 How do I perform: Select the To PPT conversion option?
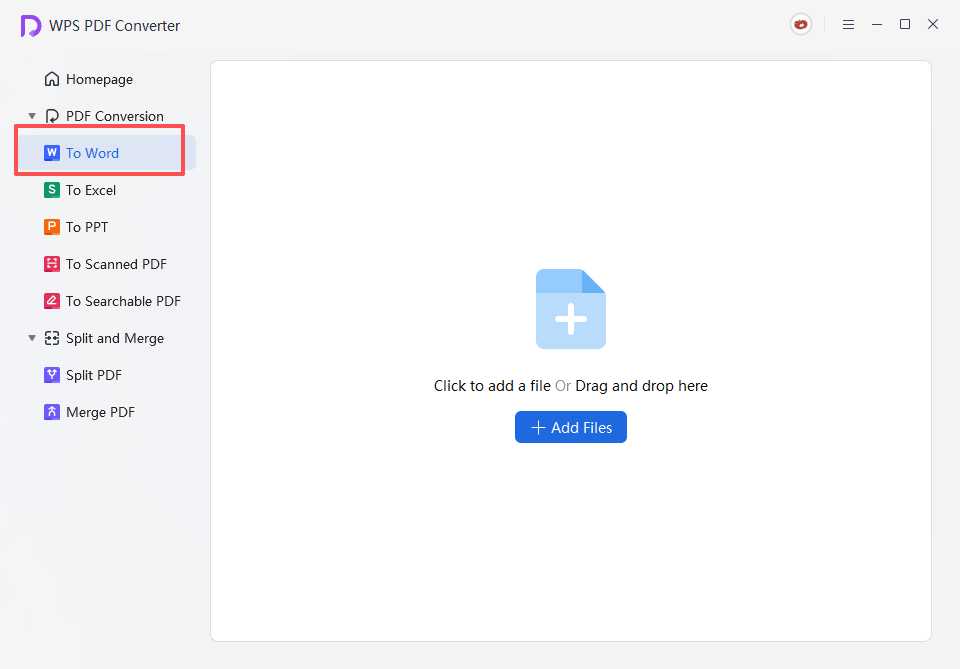click(87, 227)
